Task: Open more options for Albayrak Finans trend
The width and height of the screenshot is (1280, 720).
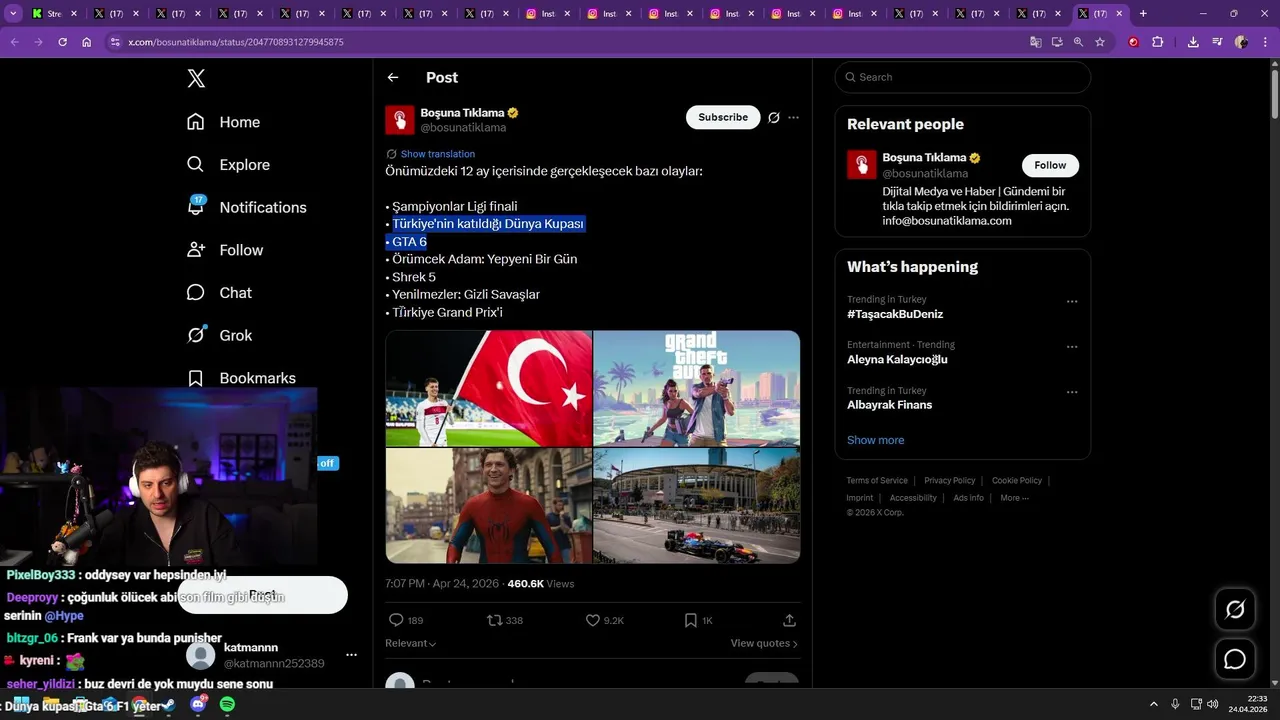Action: pyautogui.click(x=1072, y=392)
